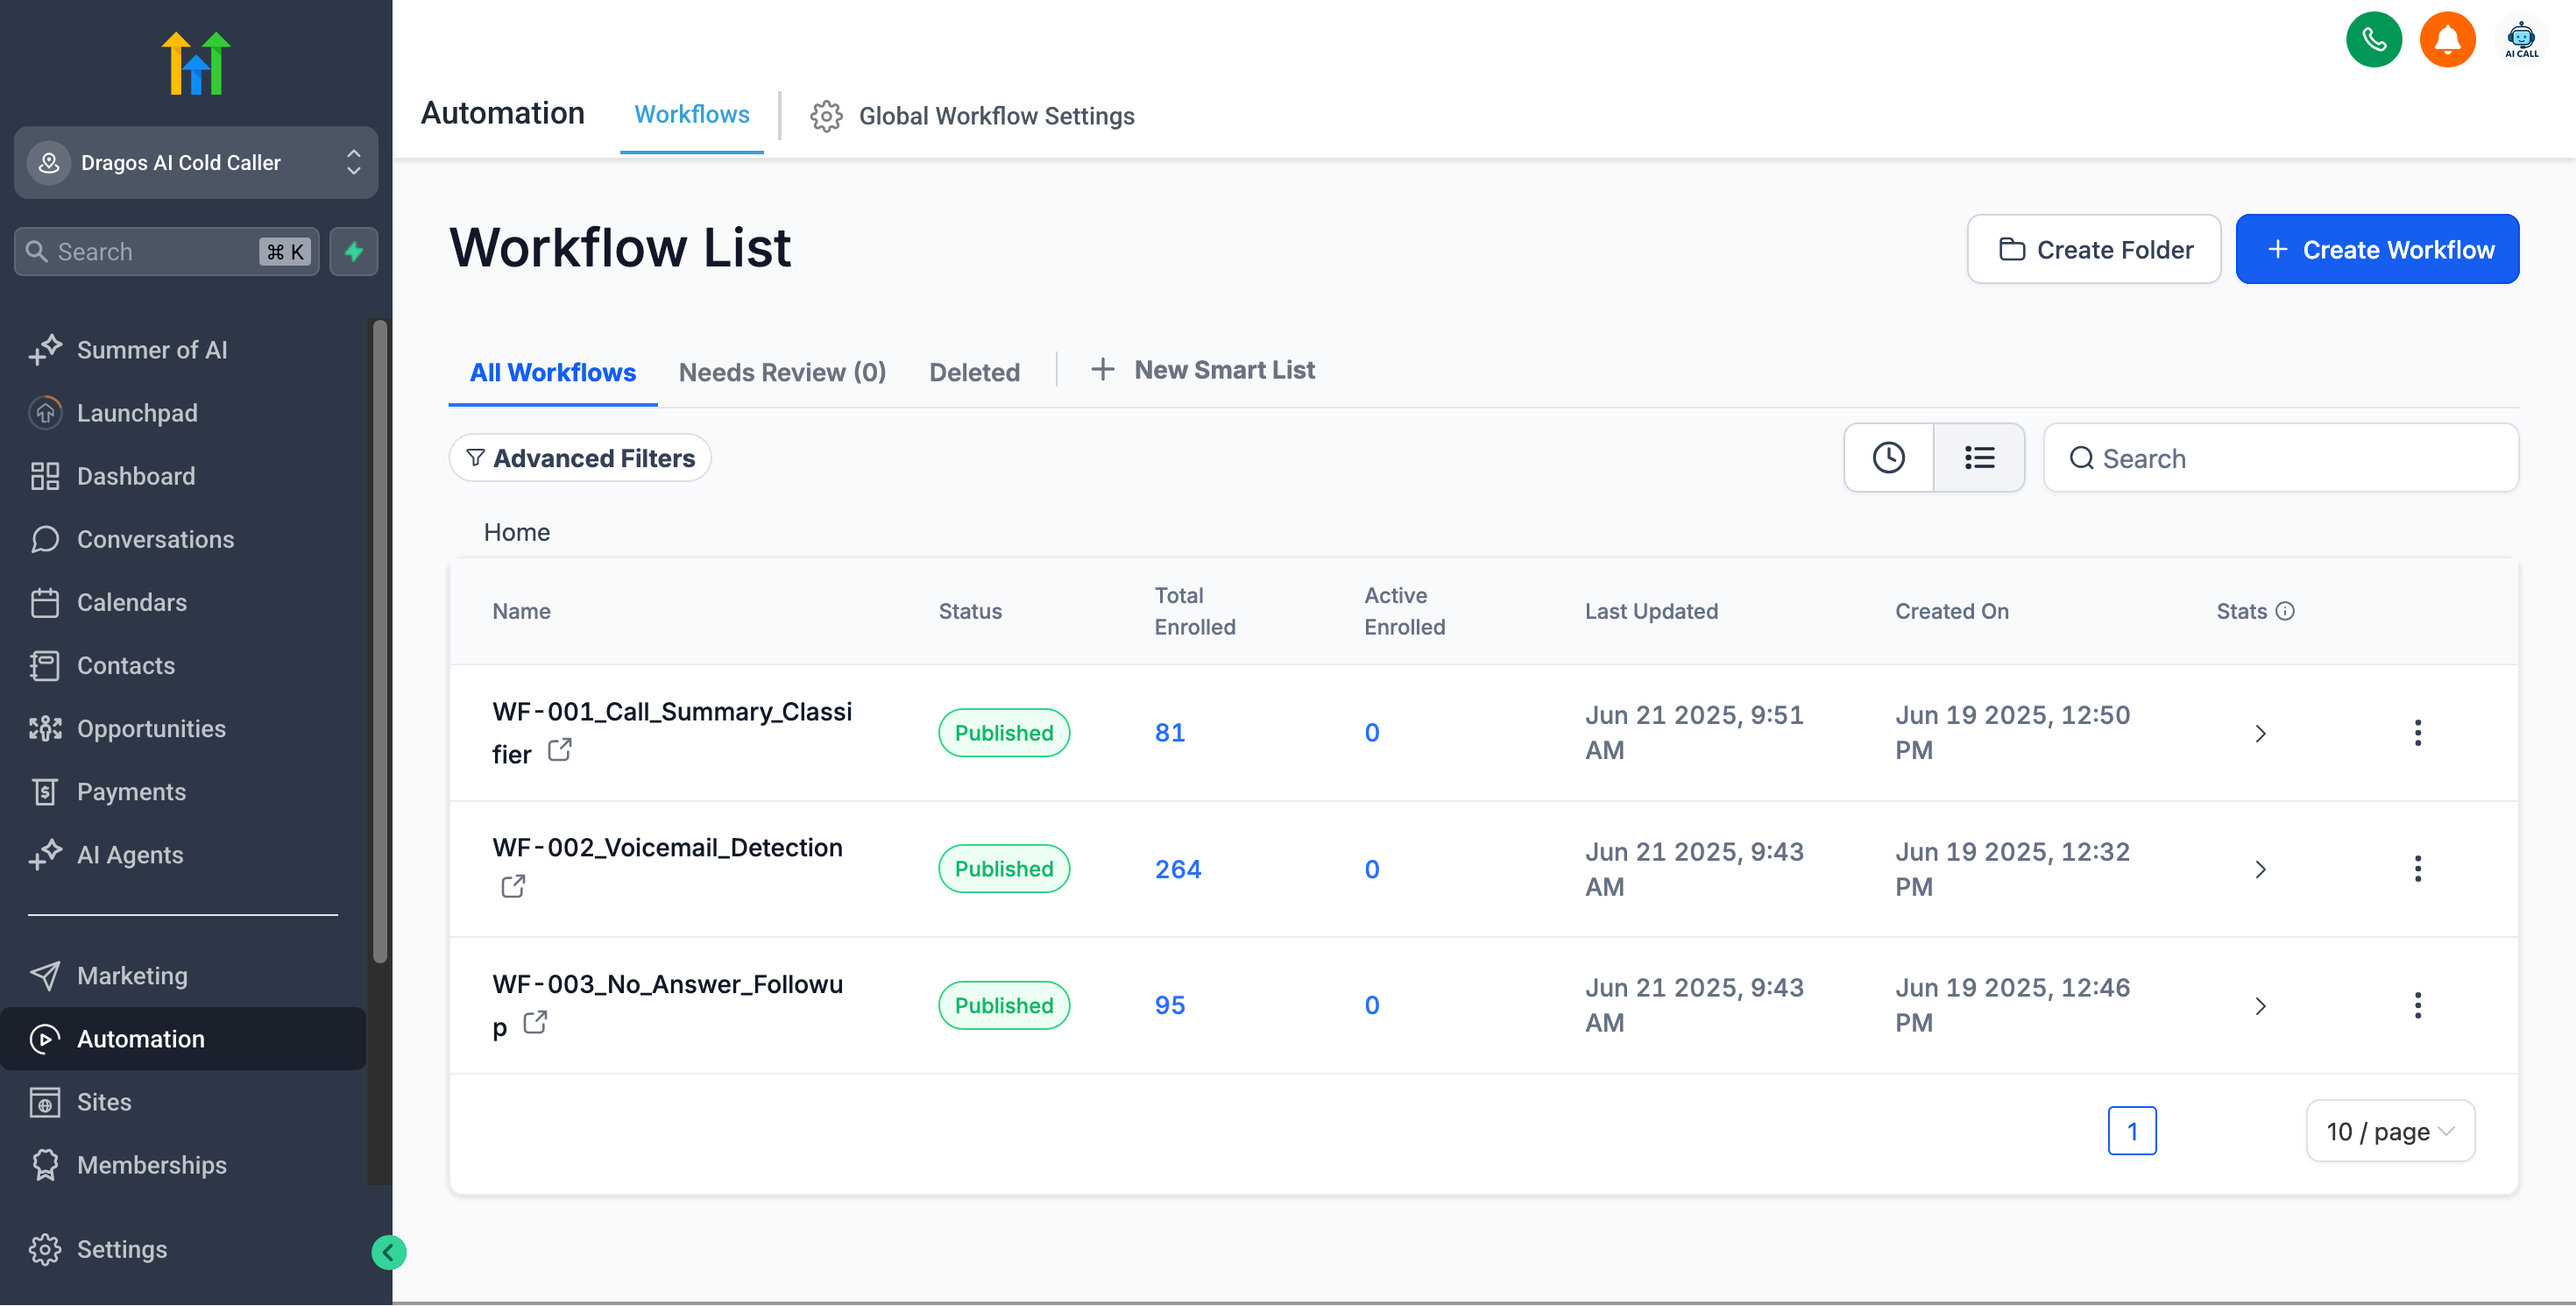
Task: Click the Last Updated column header
Action: click(x=1651, y=611)
